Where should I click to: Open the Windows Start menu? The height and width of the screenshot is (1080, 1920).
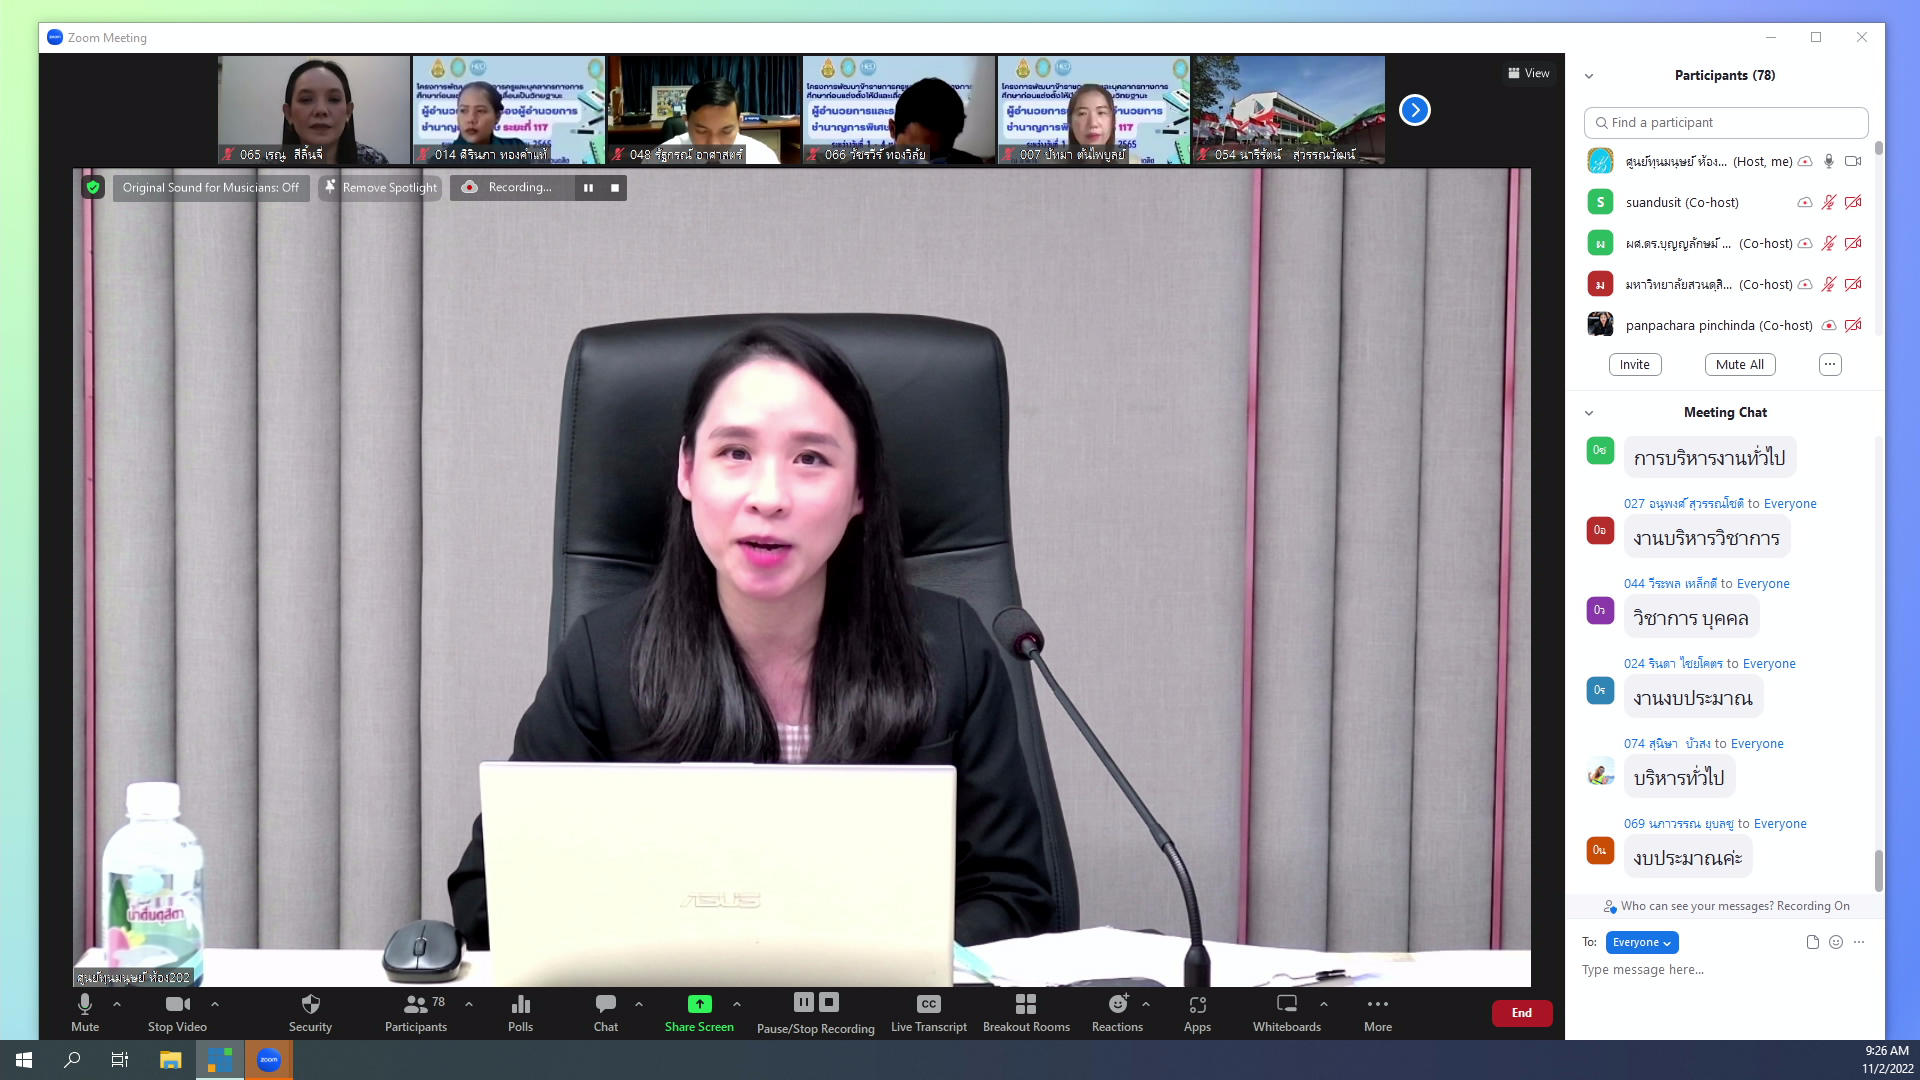point(24,1060)
